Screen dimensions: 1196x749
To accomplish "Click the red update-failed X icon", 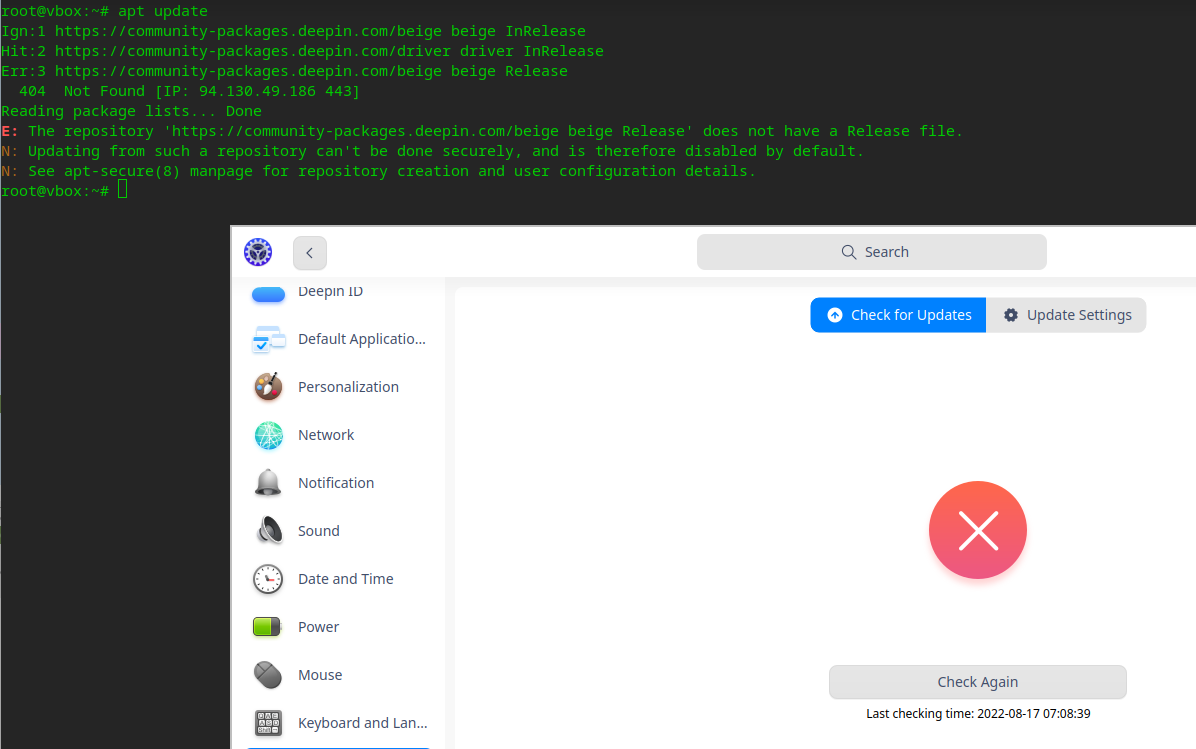I will click(x=978, y=530).
